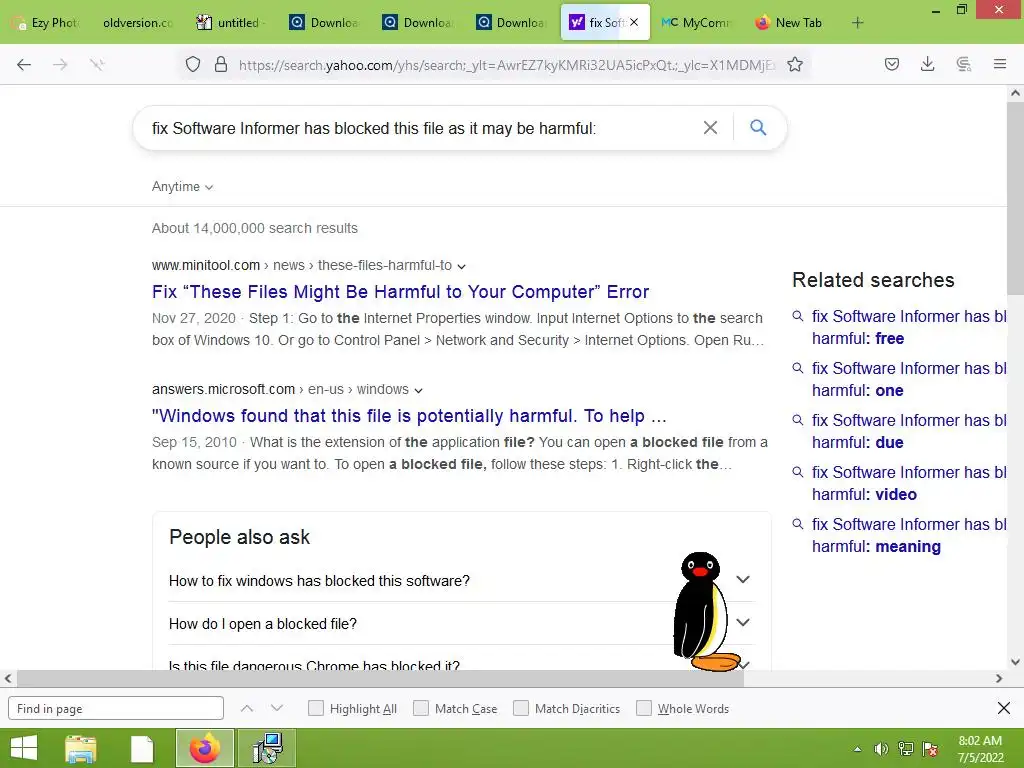Switch to the untitled tab

pos(231,23)
